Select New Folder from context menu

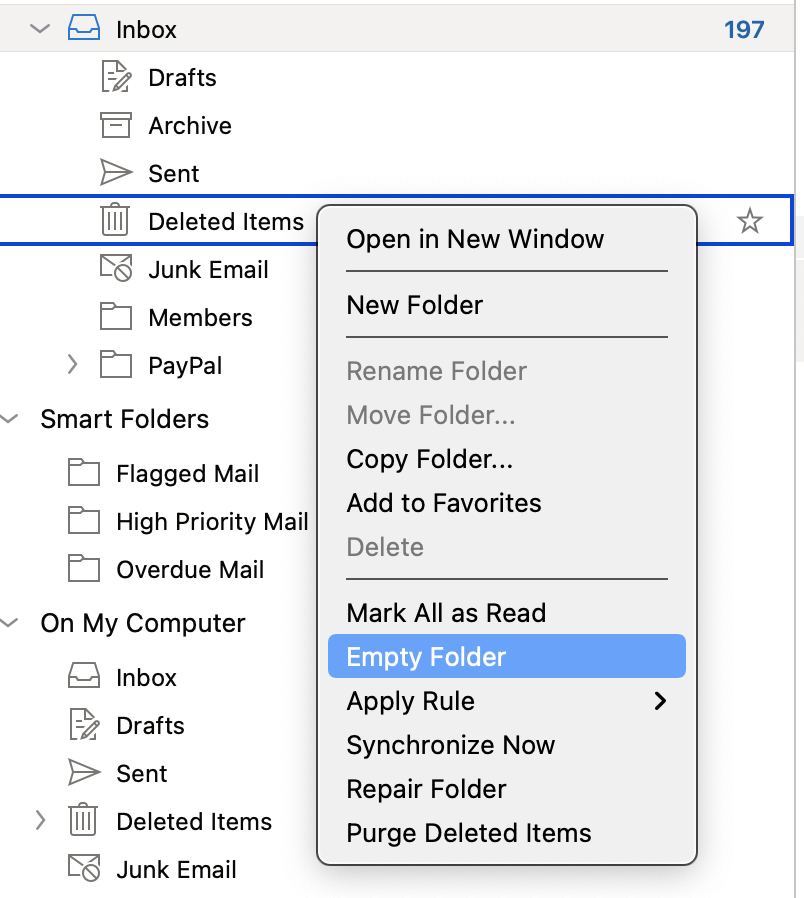(415, 305)
